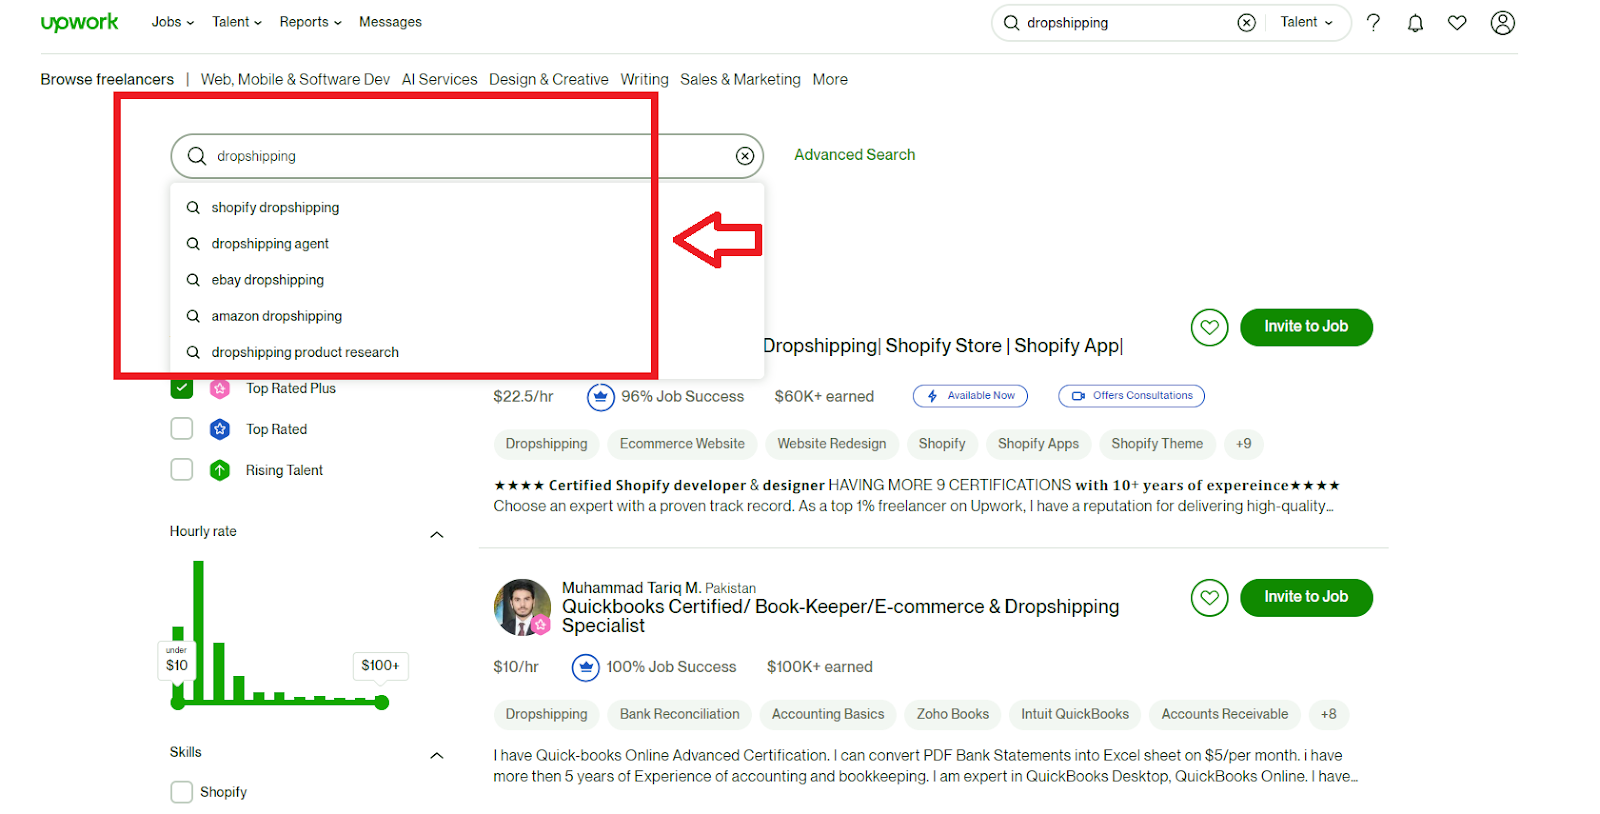This screenshot has width=1600, height=814.
Task: Open the notifications bell
Action: (x=1415, y=22)
